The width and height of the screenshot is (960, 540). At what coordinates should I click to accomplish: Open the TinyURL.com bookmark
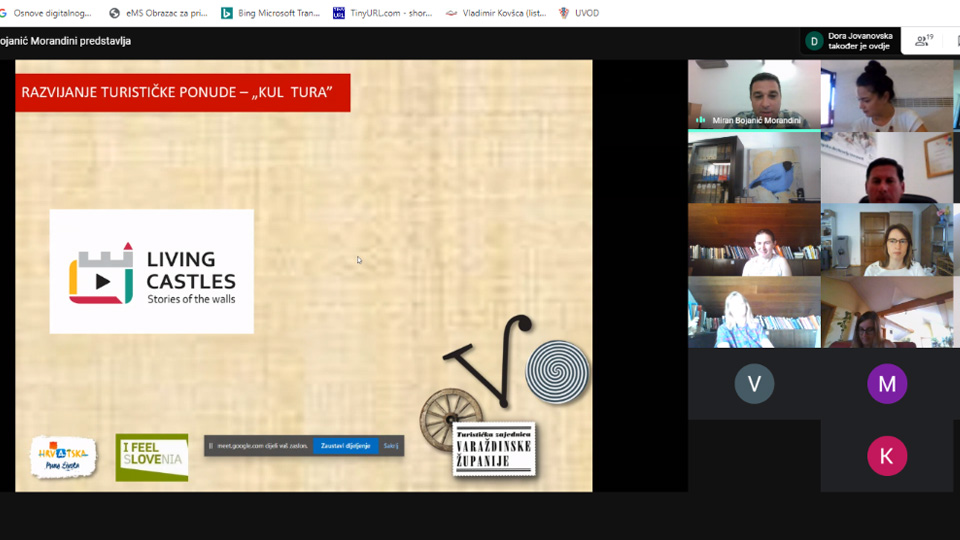point(383,13)
